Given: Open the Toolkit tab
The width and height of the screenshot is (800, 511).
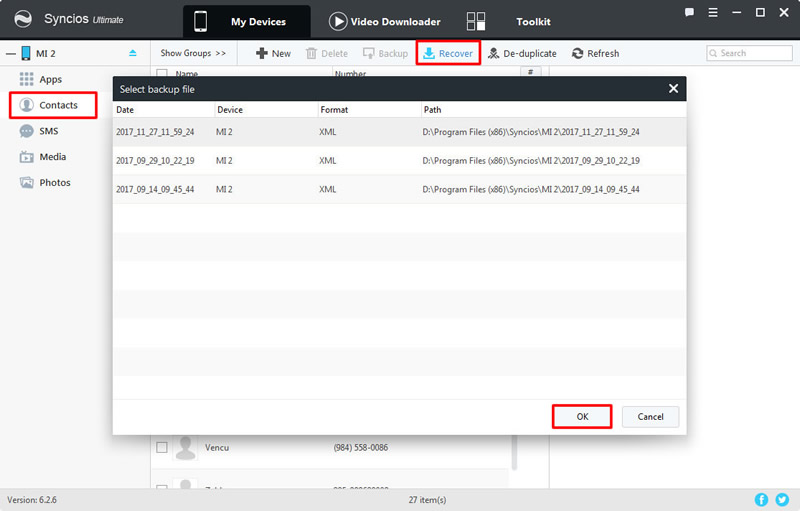Looking at the screenshot, I should [x=509, y=21].
